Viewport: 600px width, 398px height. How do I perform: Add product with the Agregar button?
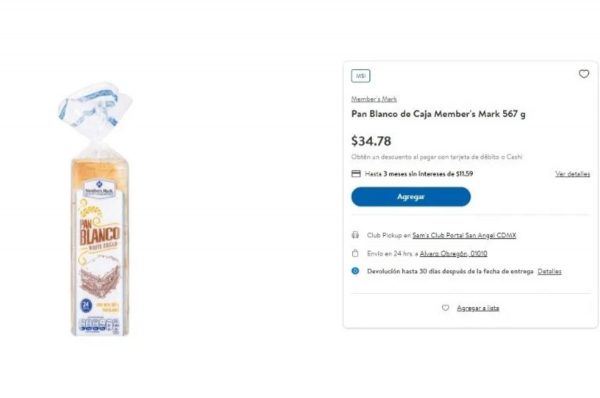[x=411, y=197]
